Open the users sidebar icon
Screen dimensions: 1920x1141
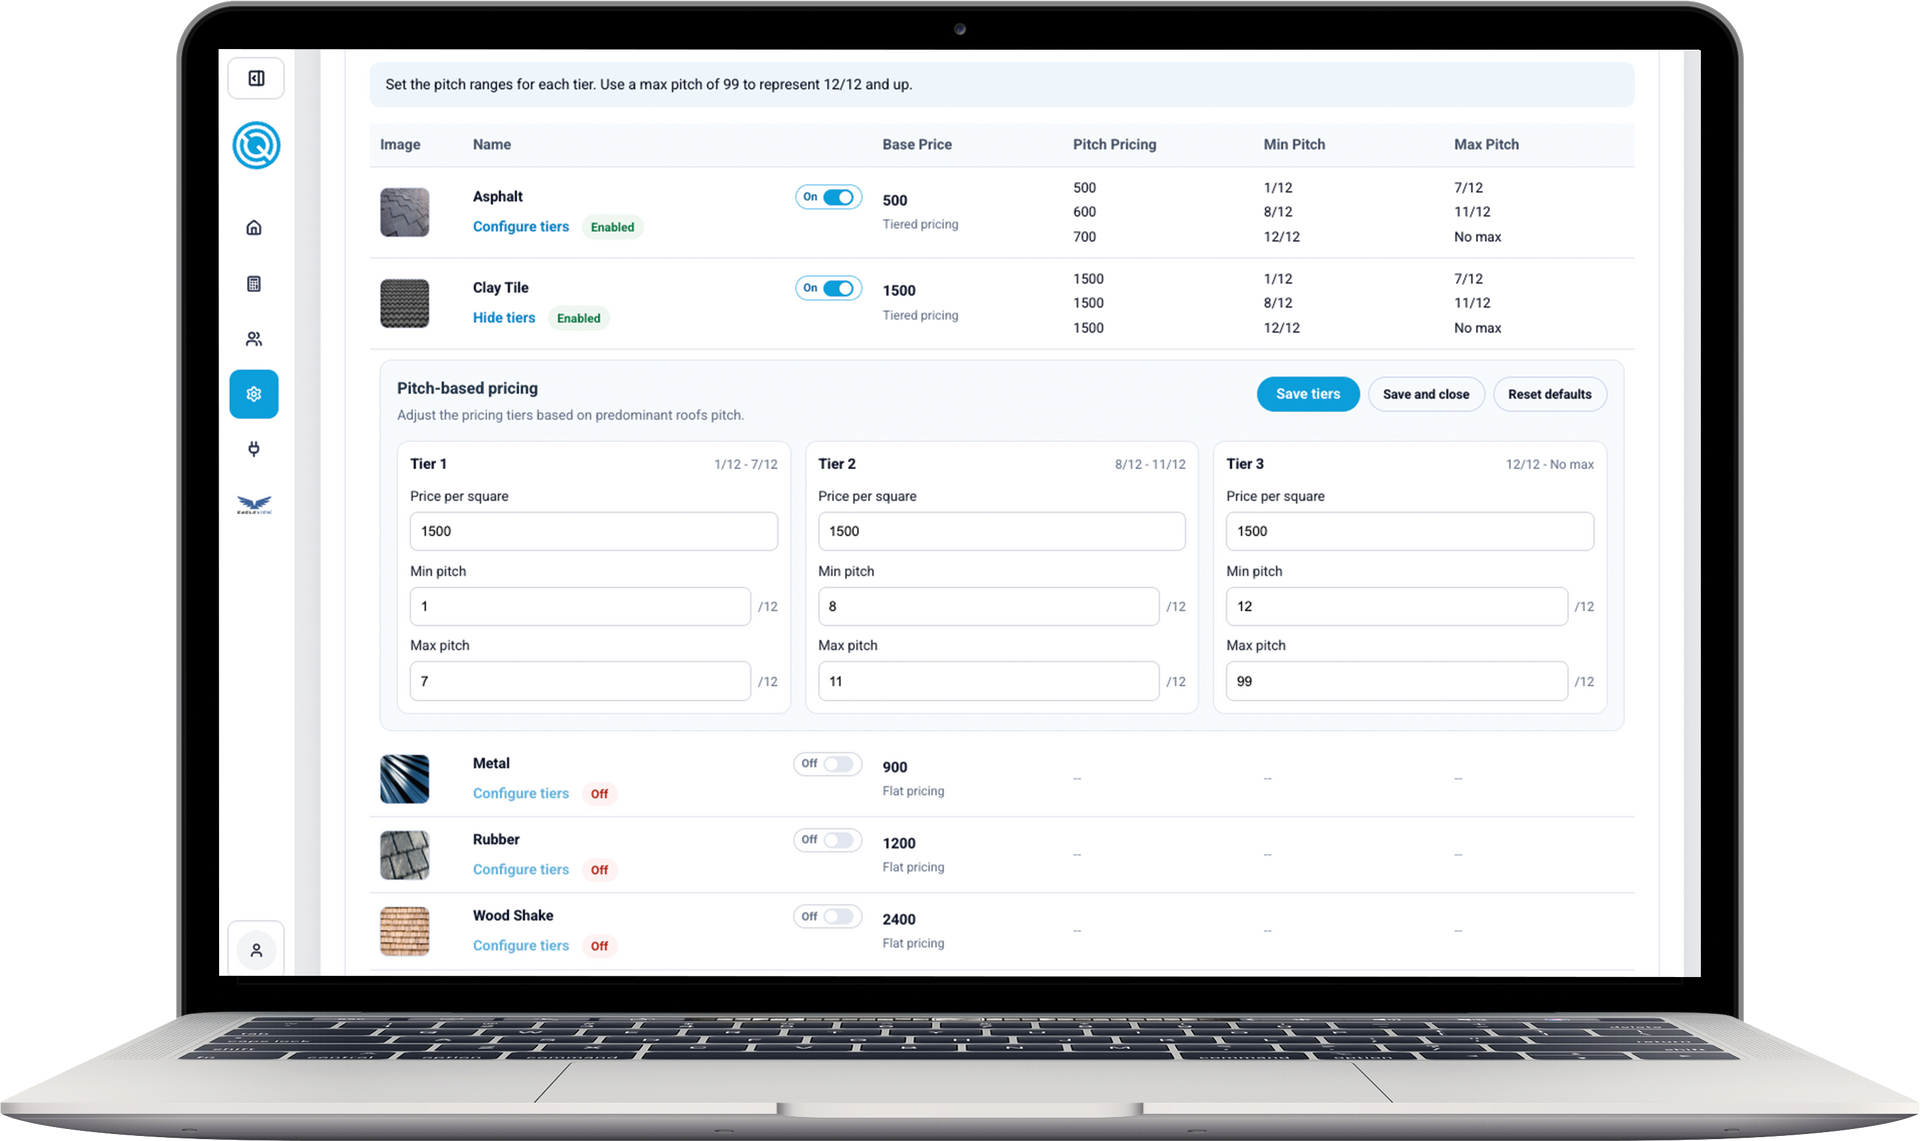point(254,339)
